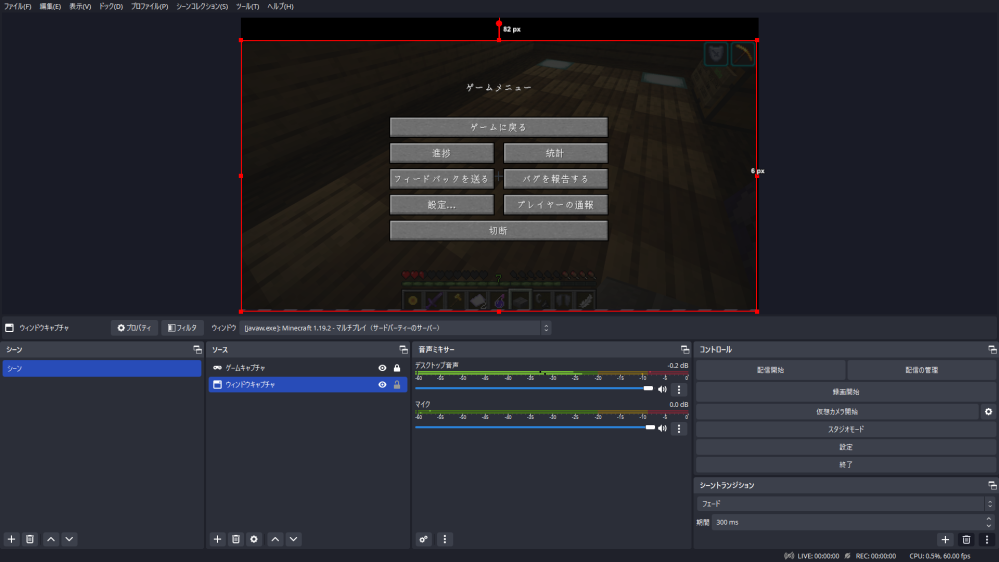Move the selected source up
The image size is (999, 562).
click(275, 539)
